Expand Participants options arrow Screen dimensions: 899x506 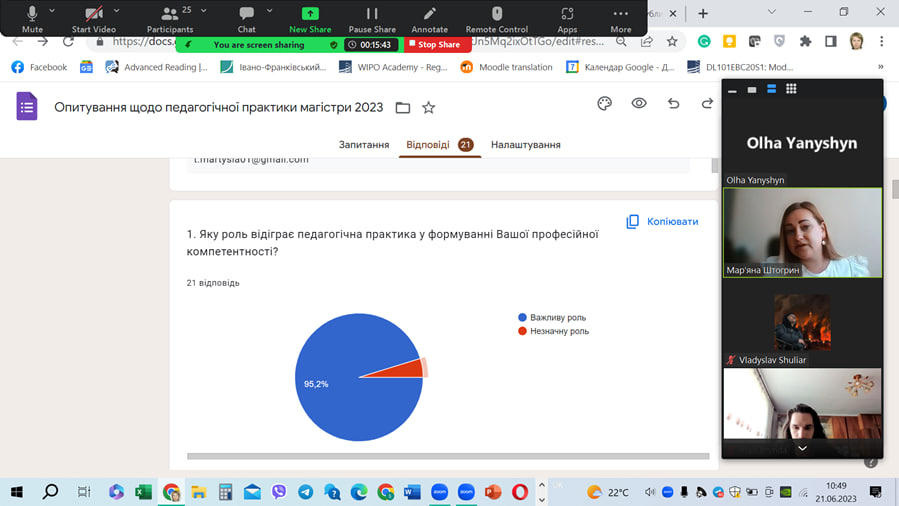pyautogui.click(x=204, y=10)
